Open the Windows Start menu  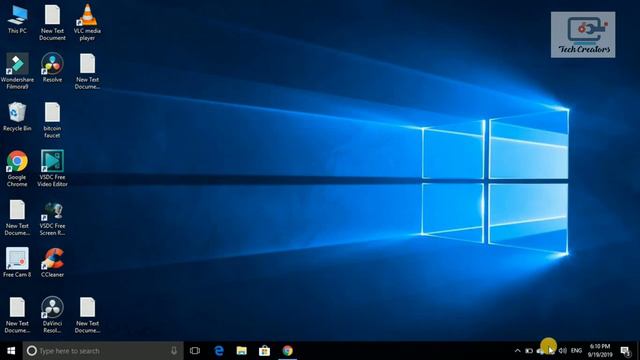point(11,351)
